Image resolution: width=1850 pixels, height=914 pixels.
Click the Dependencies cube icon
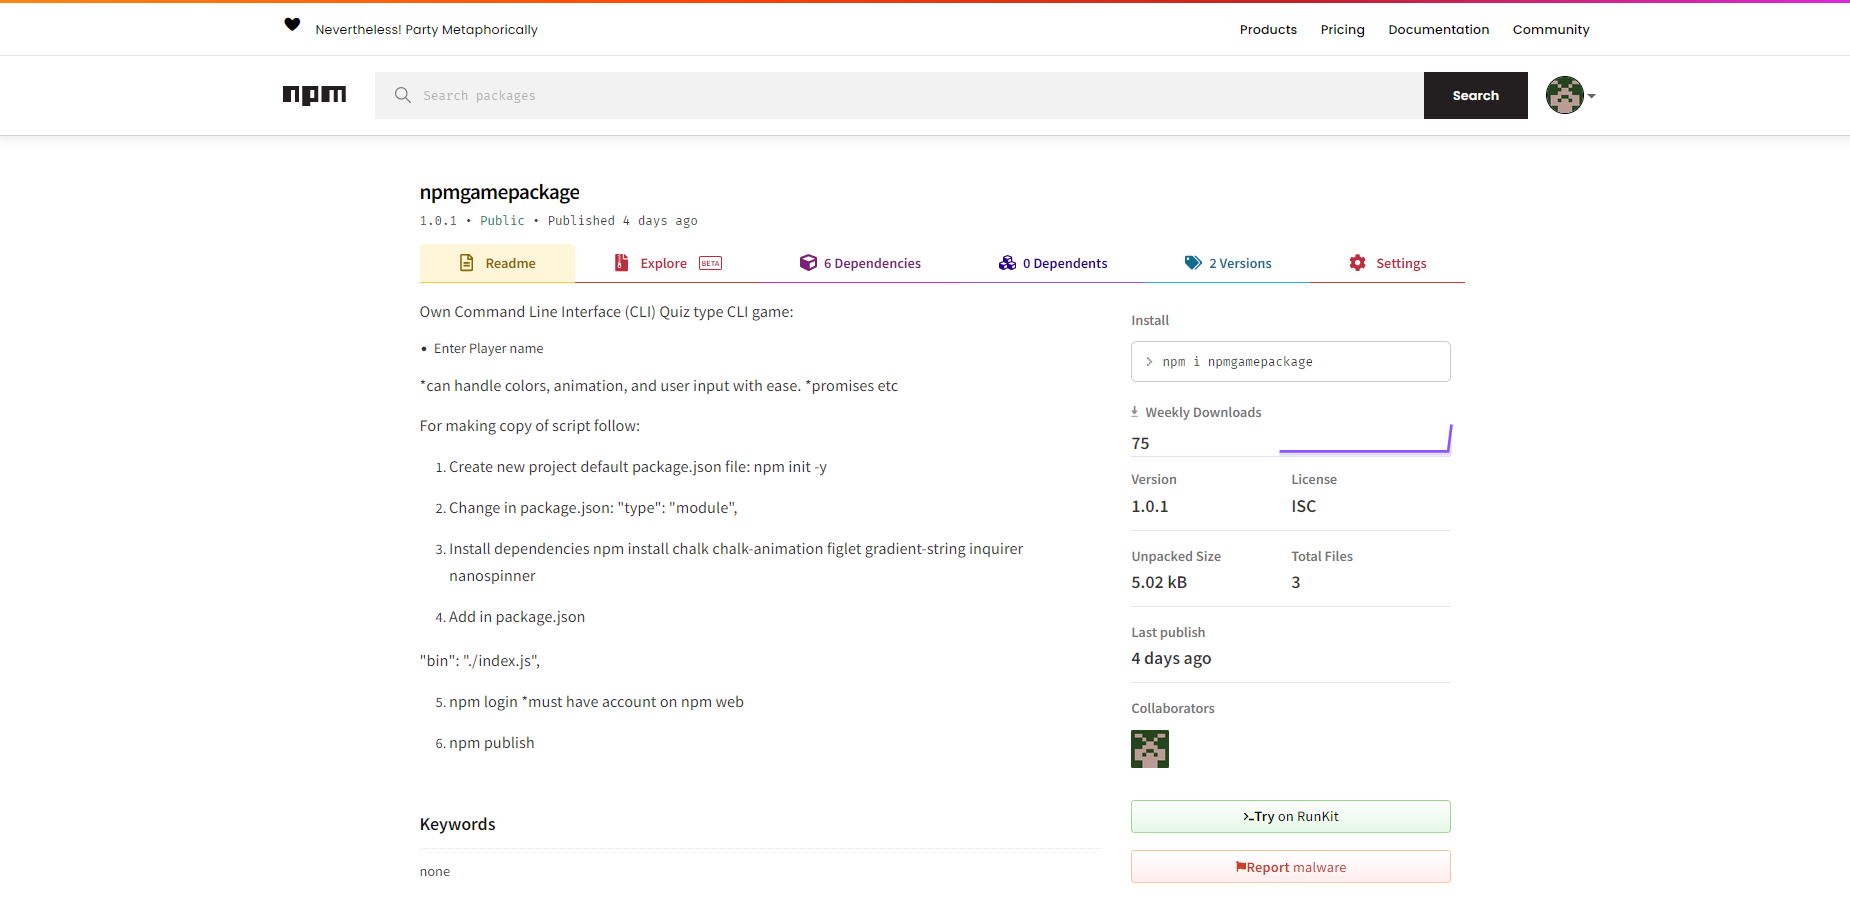pyautogui.click(x=808, y=263)
